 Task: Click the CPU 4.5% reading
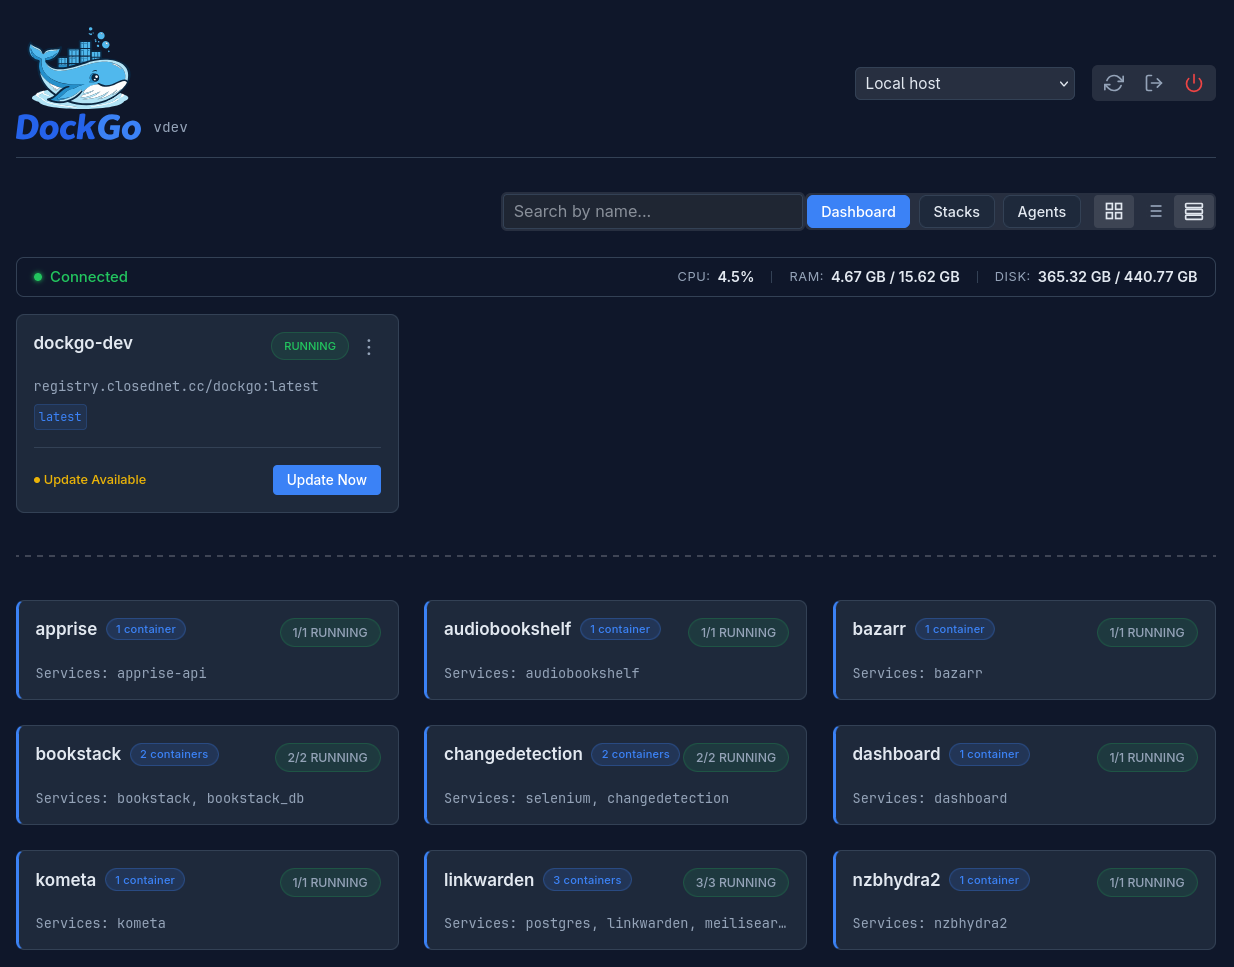click(x=716, y=277)
